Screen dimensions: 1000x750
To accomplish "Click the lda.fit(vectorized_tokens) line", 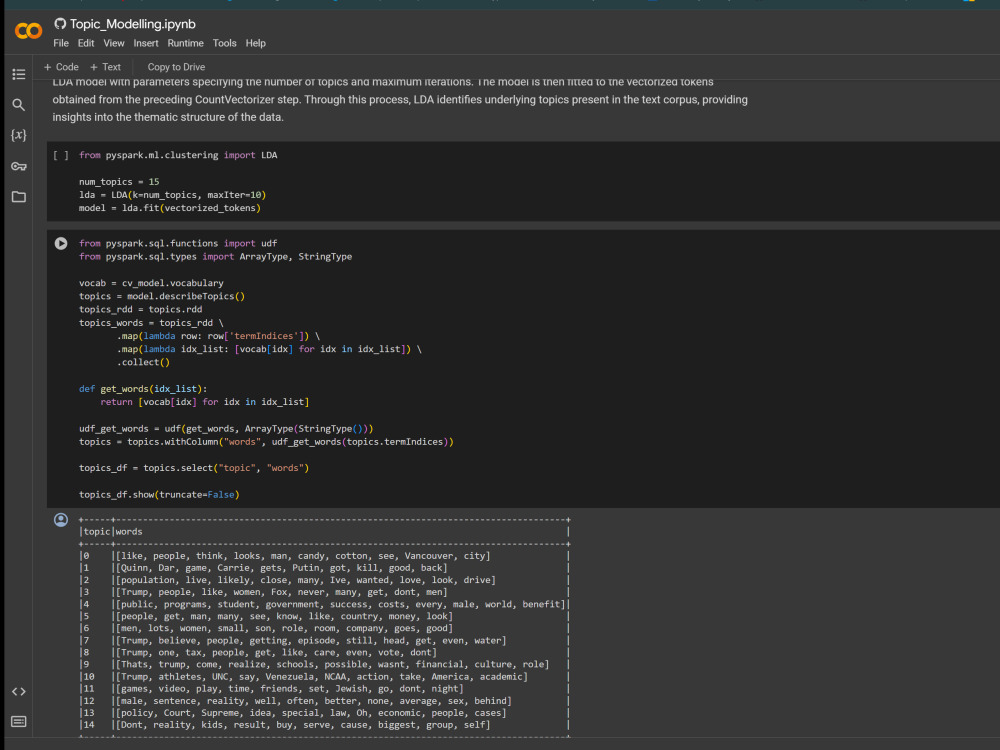I will (170, 208).
